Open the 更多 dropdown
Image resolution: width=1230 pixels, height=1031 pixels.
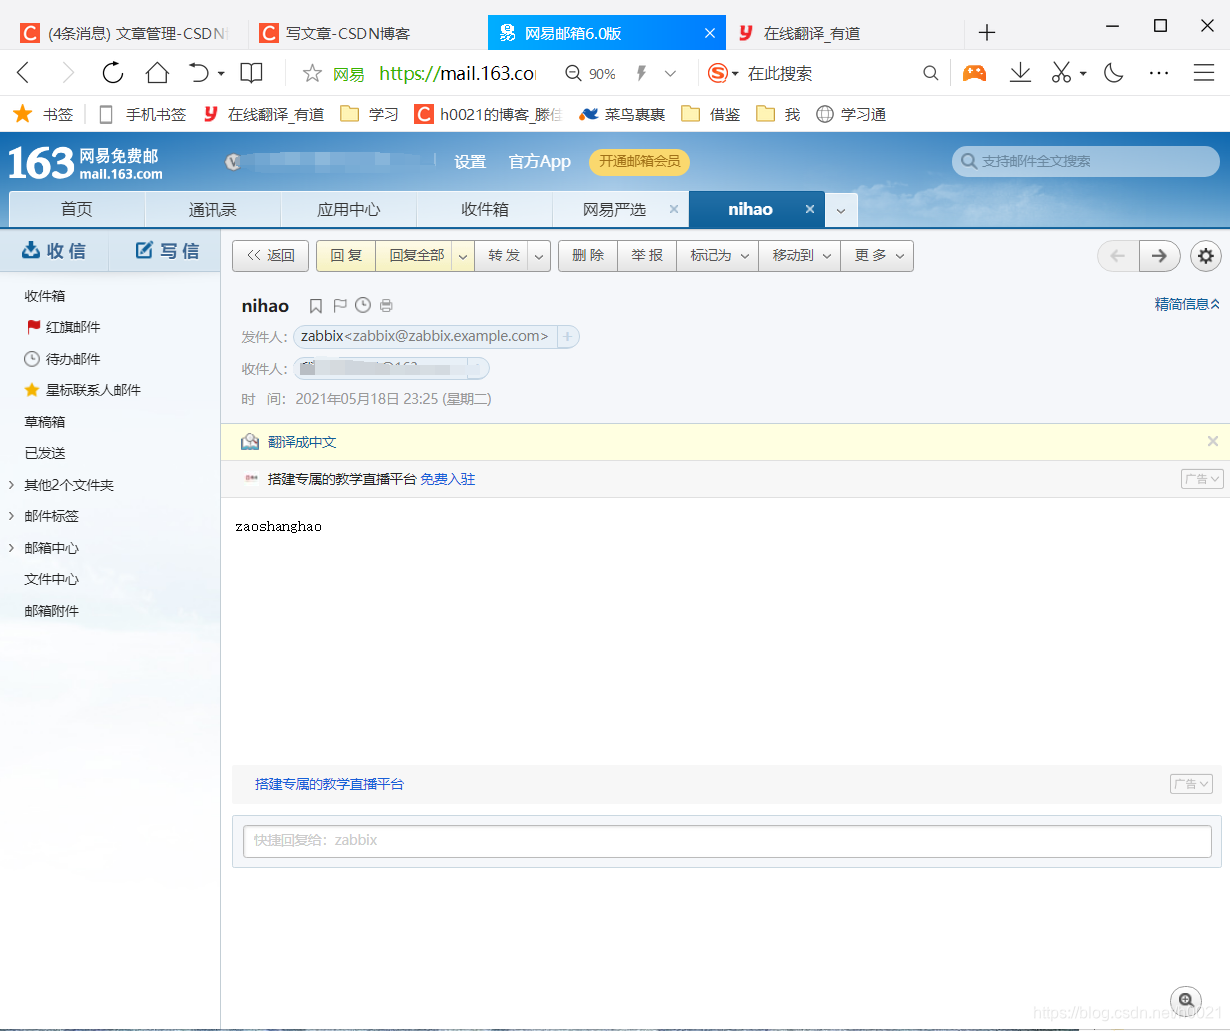click(878, 256)
